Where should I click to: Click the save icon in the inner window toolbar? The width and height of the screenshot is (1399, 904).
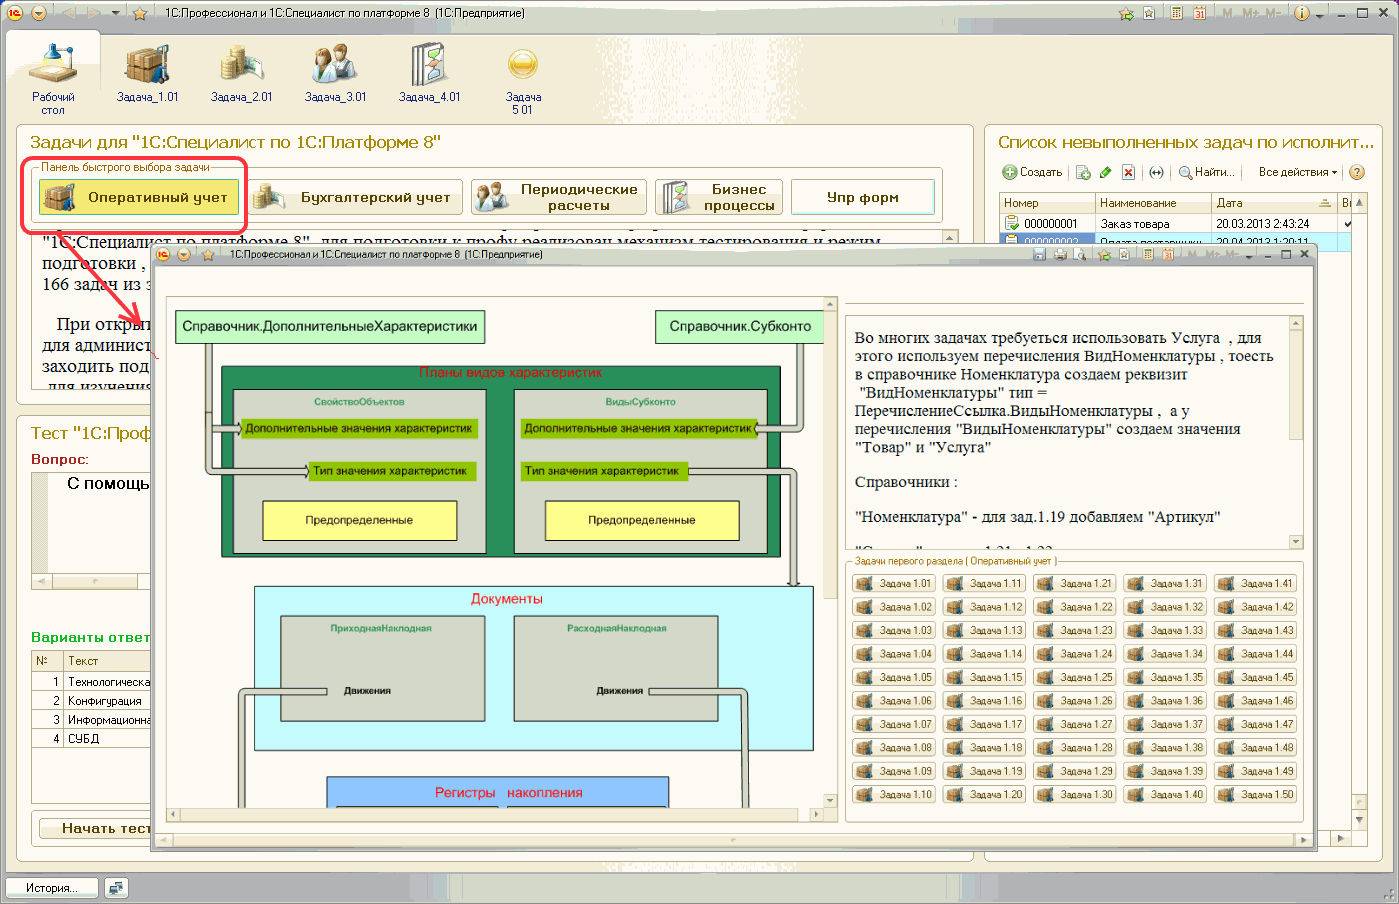[1039, 255]
